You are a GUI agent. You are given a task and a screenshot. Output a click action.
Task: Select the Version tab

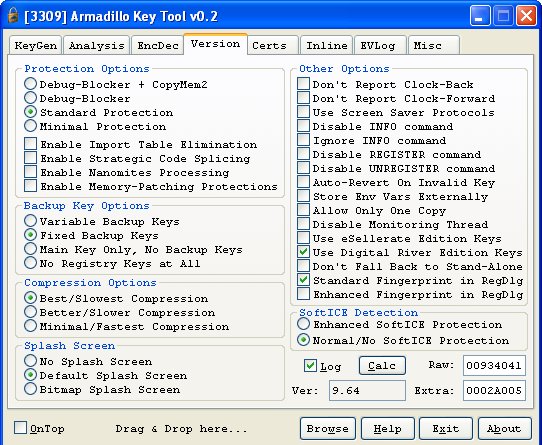(x=215, y=44)
